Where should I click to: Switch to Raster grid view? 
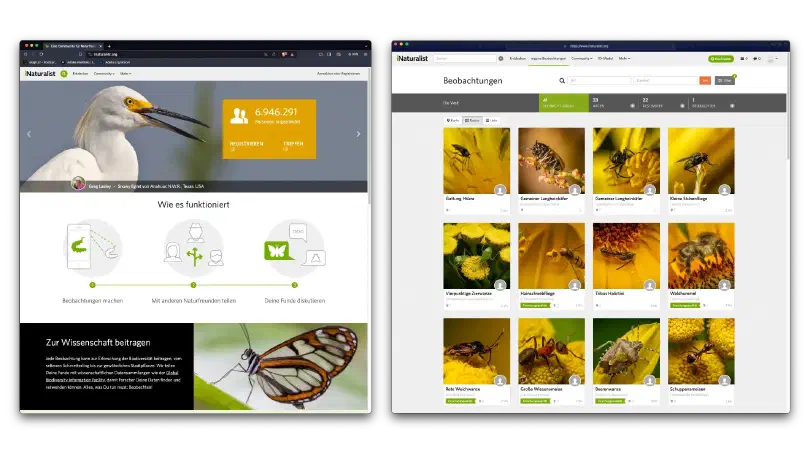[472, 120]
